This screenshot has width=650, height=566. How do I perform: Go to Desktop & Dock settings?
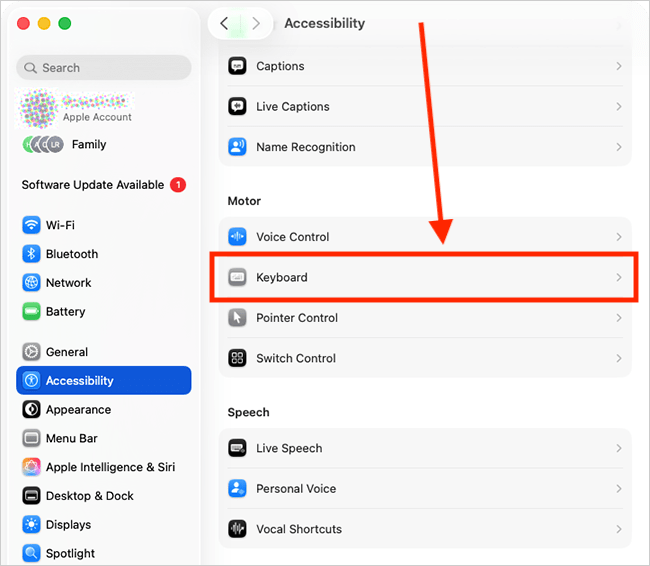point(90,496)
